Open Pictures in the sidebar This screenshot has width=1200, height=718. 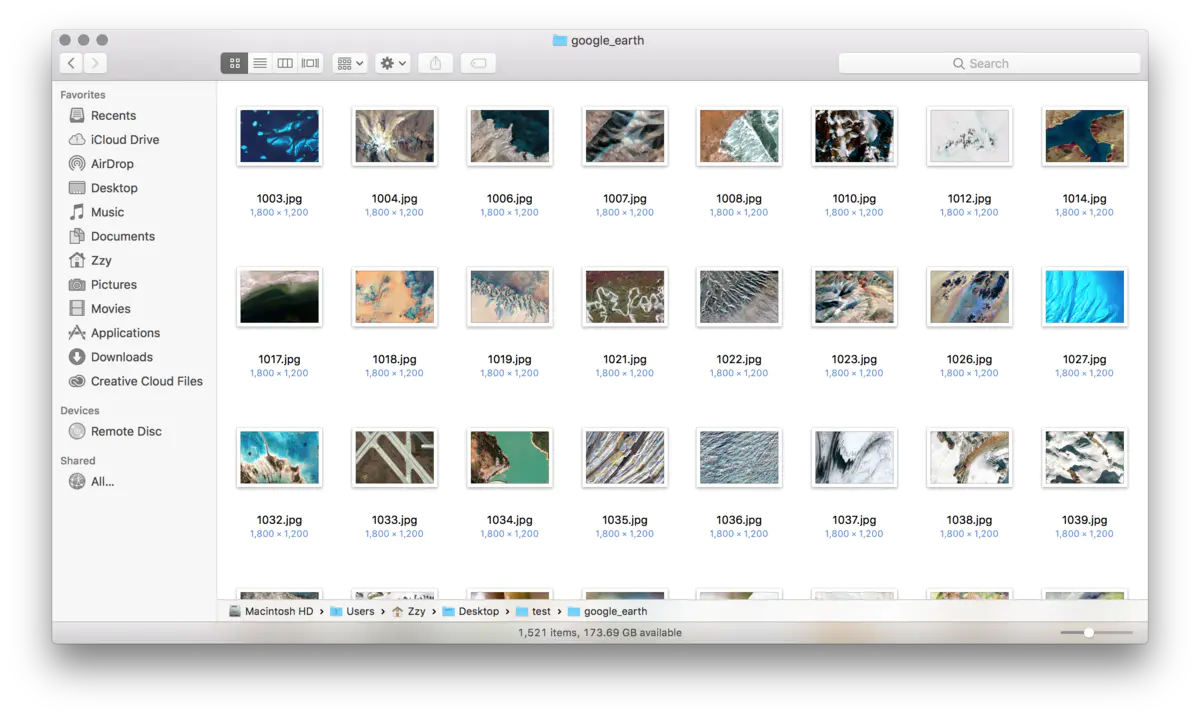tap(114, 285)
